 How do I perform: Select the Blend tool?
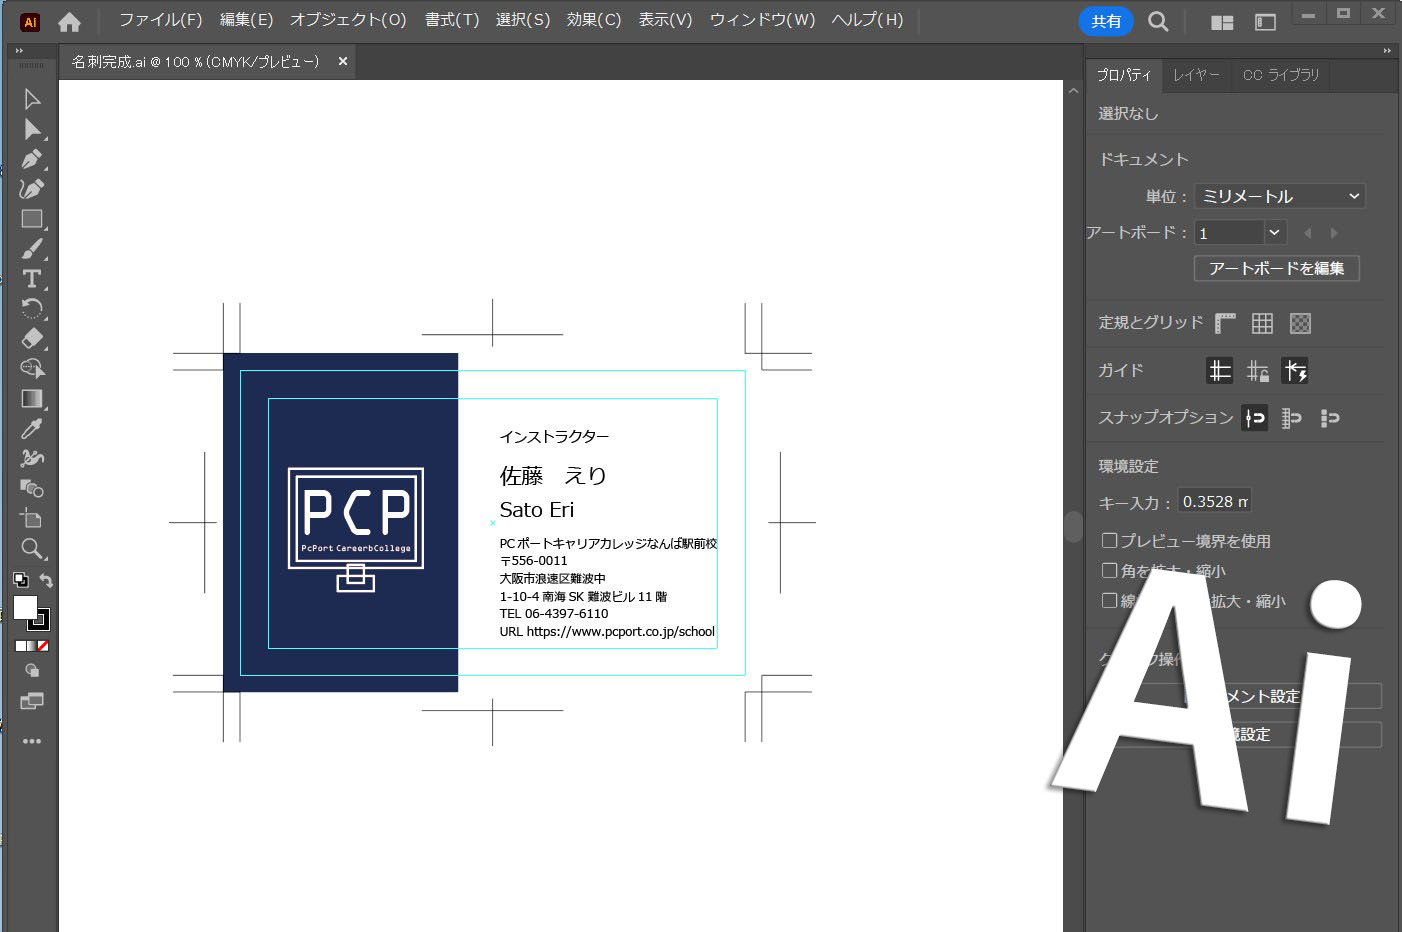[x=32, y=489]
